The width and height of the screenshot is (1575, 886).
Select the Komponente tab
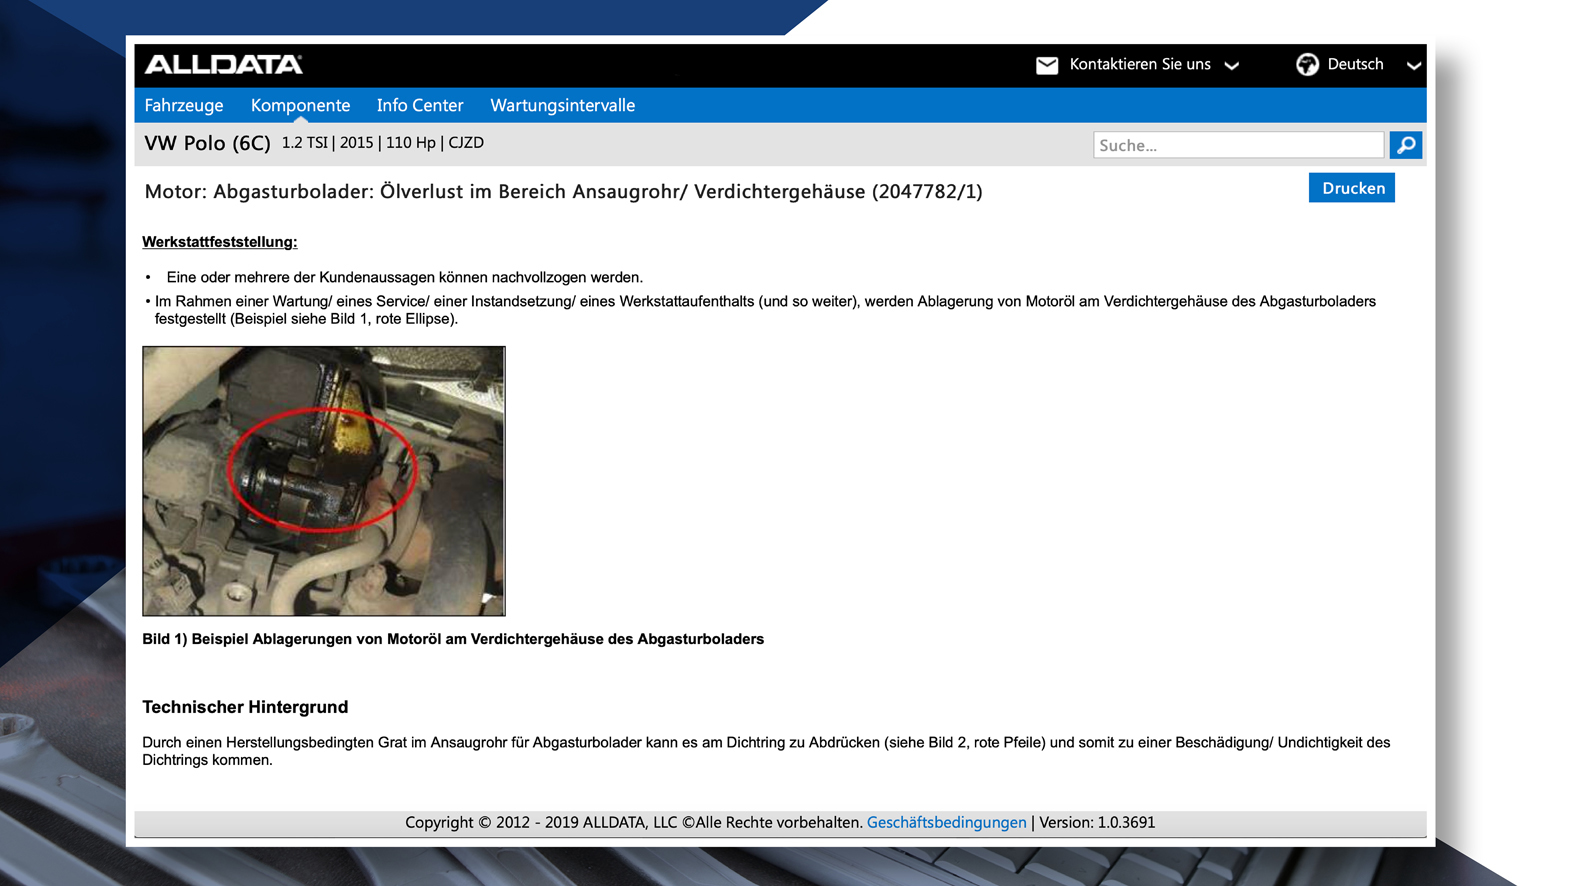click(300, 105)
